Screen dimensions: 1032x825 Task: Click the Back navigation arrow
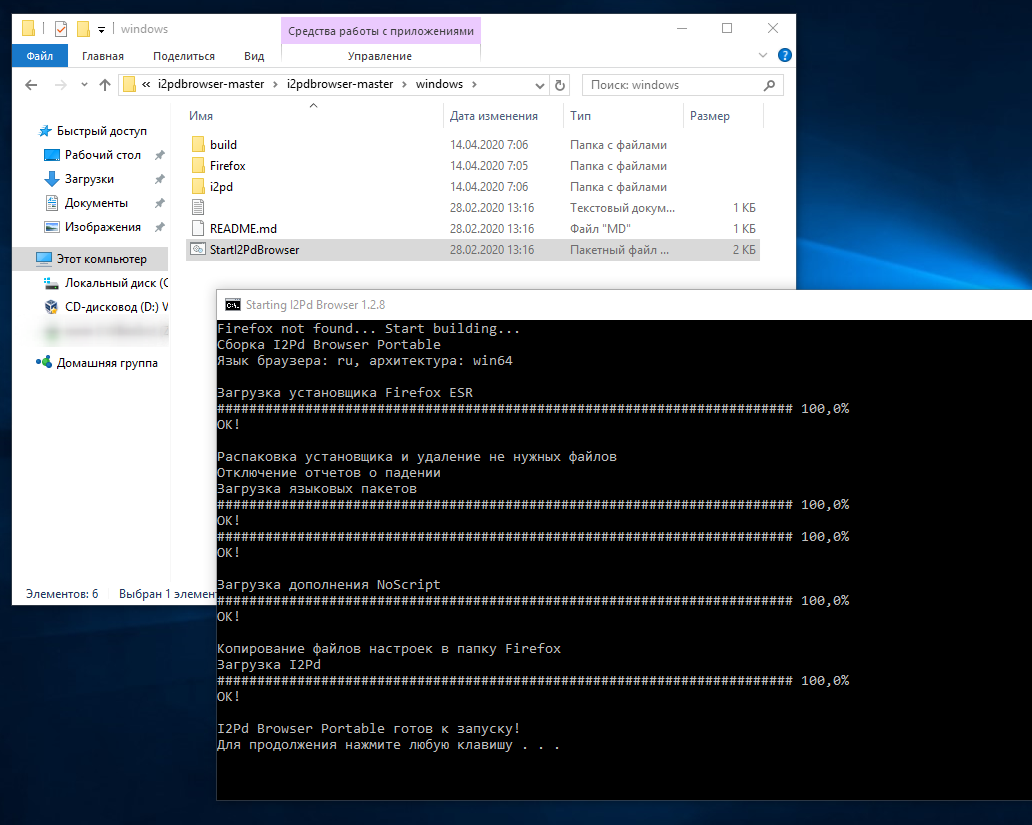31,85
